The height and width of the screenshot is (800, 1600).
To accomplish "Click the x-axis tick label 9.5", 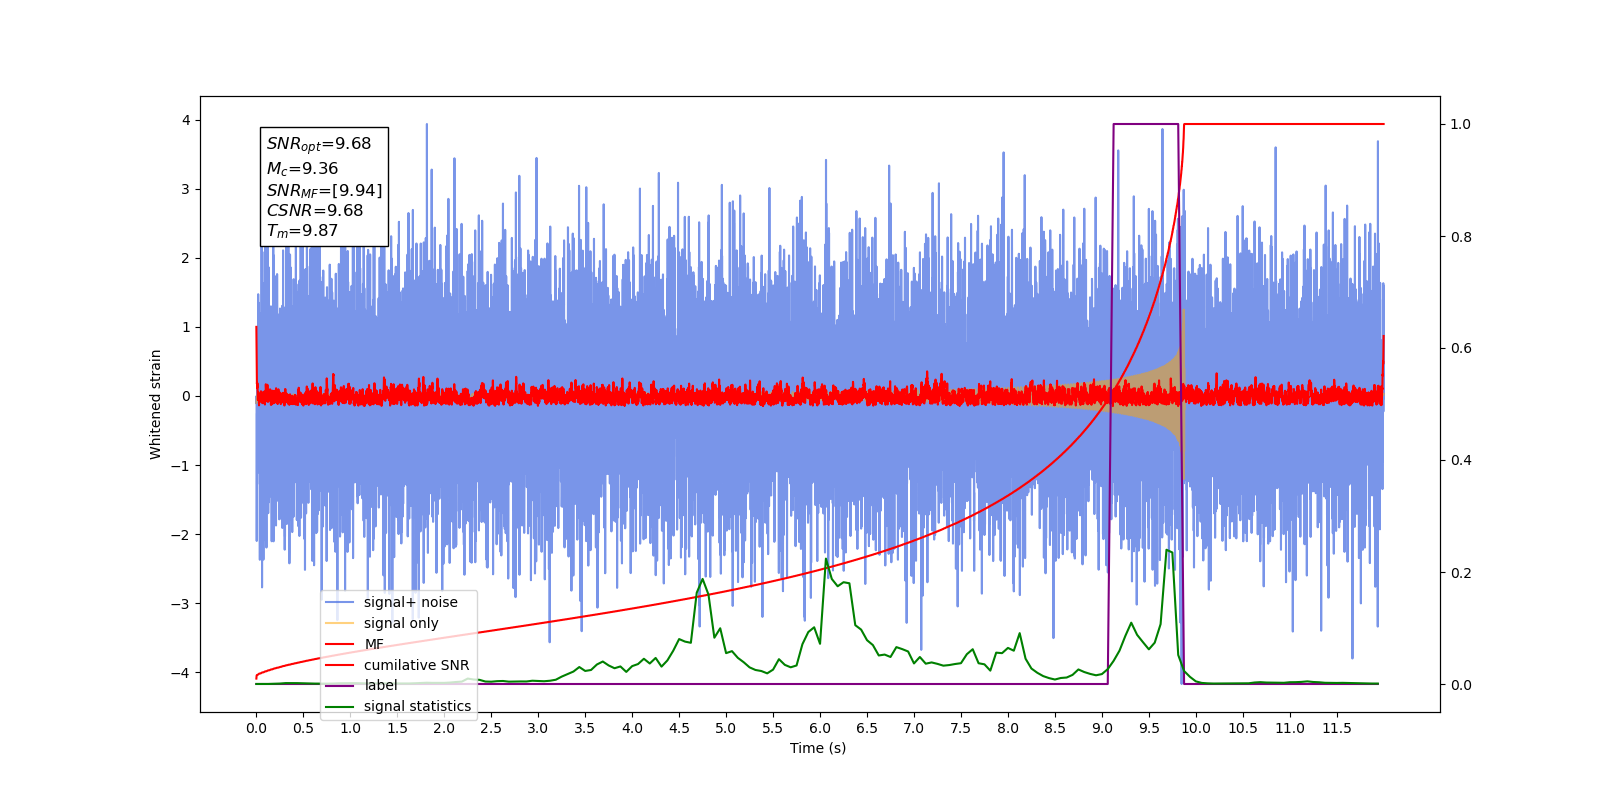I will coord(1149,728).
